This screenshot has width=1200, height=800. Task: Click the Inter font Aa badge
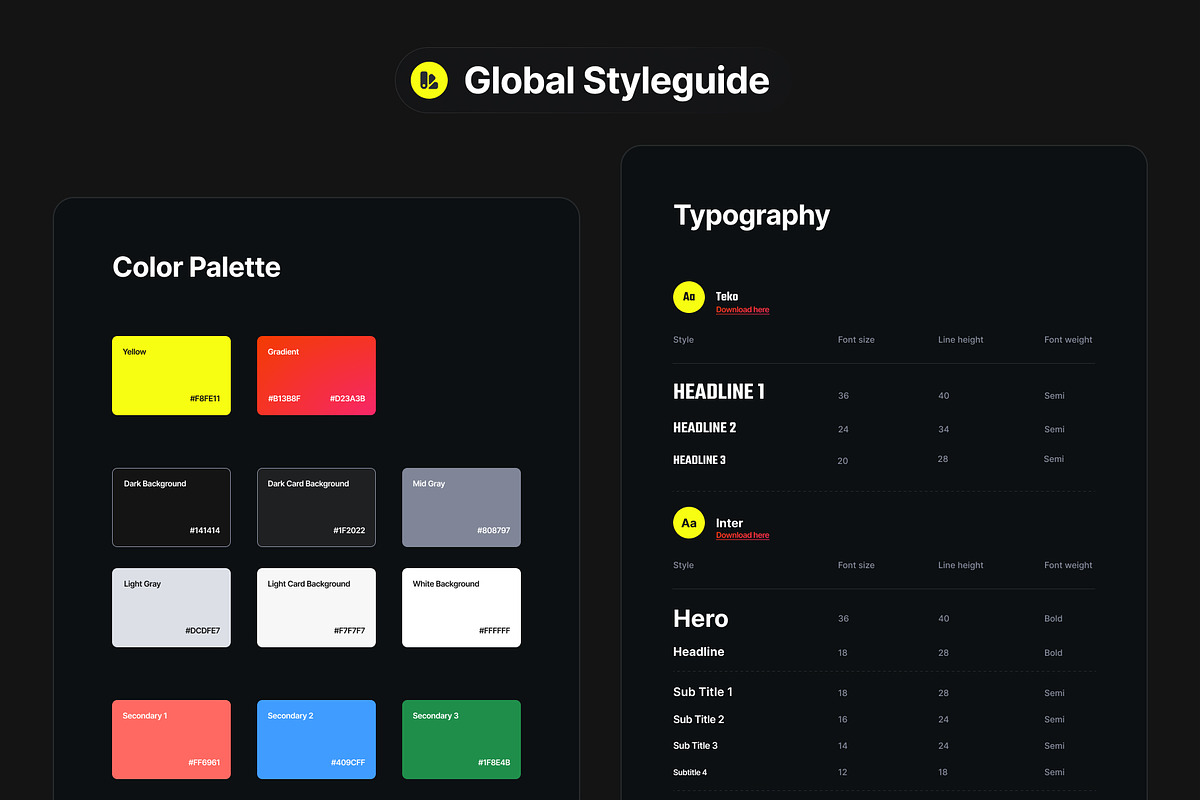point(689,523)
